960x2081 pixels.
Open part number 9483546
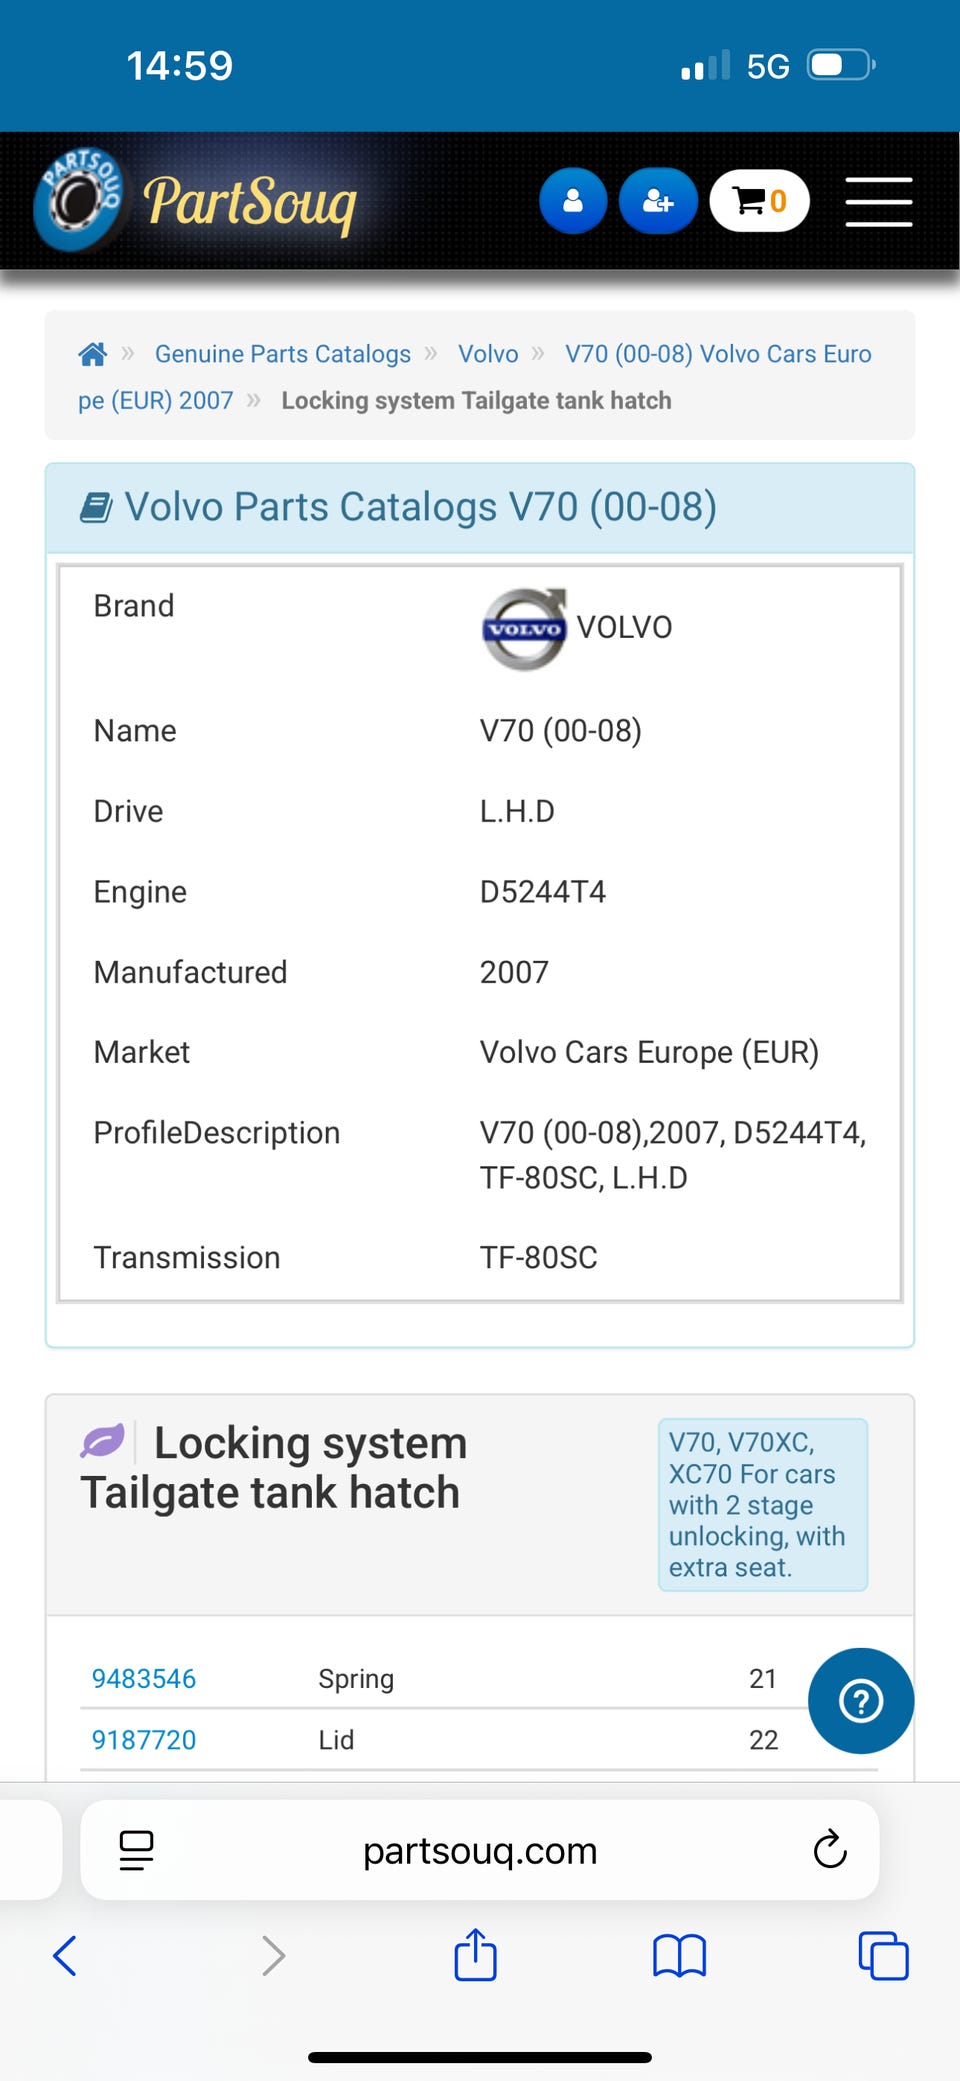[144, 1678]
